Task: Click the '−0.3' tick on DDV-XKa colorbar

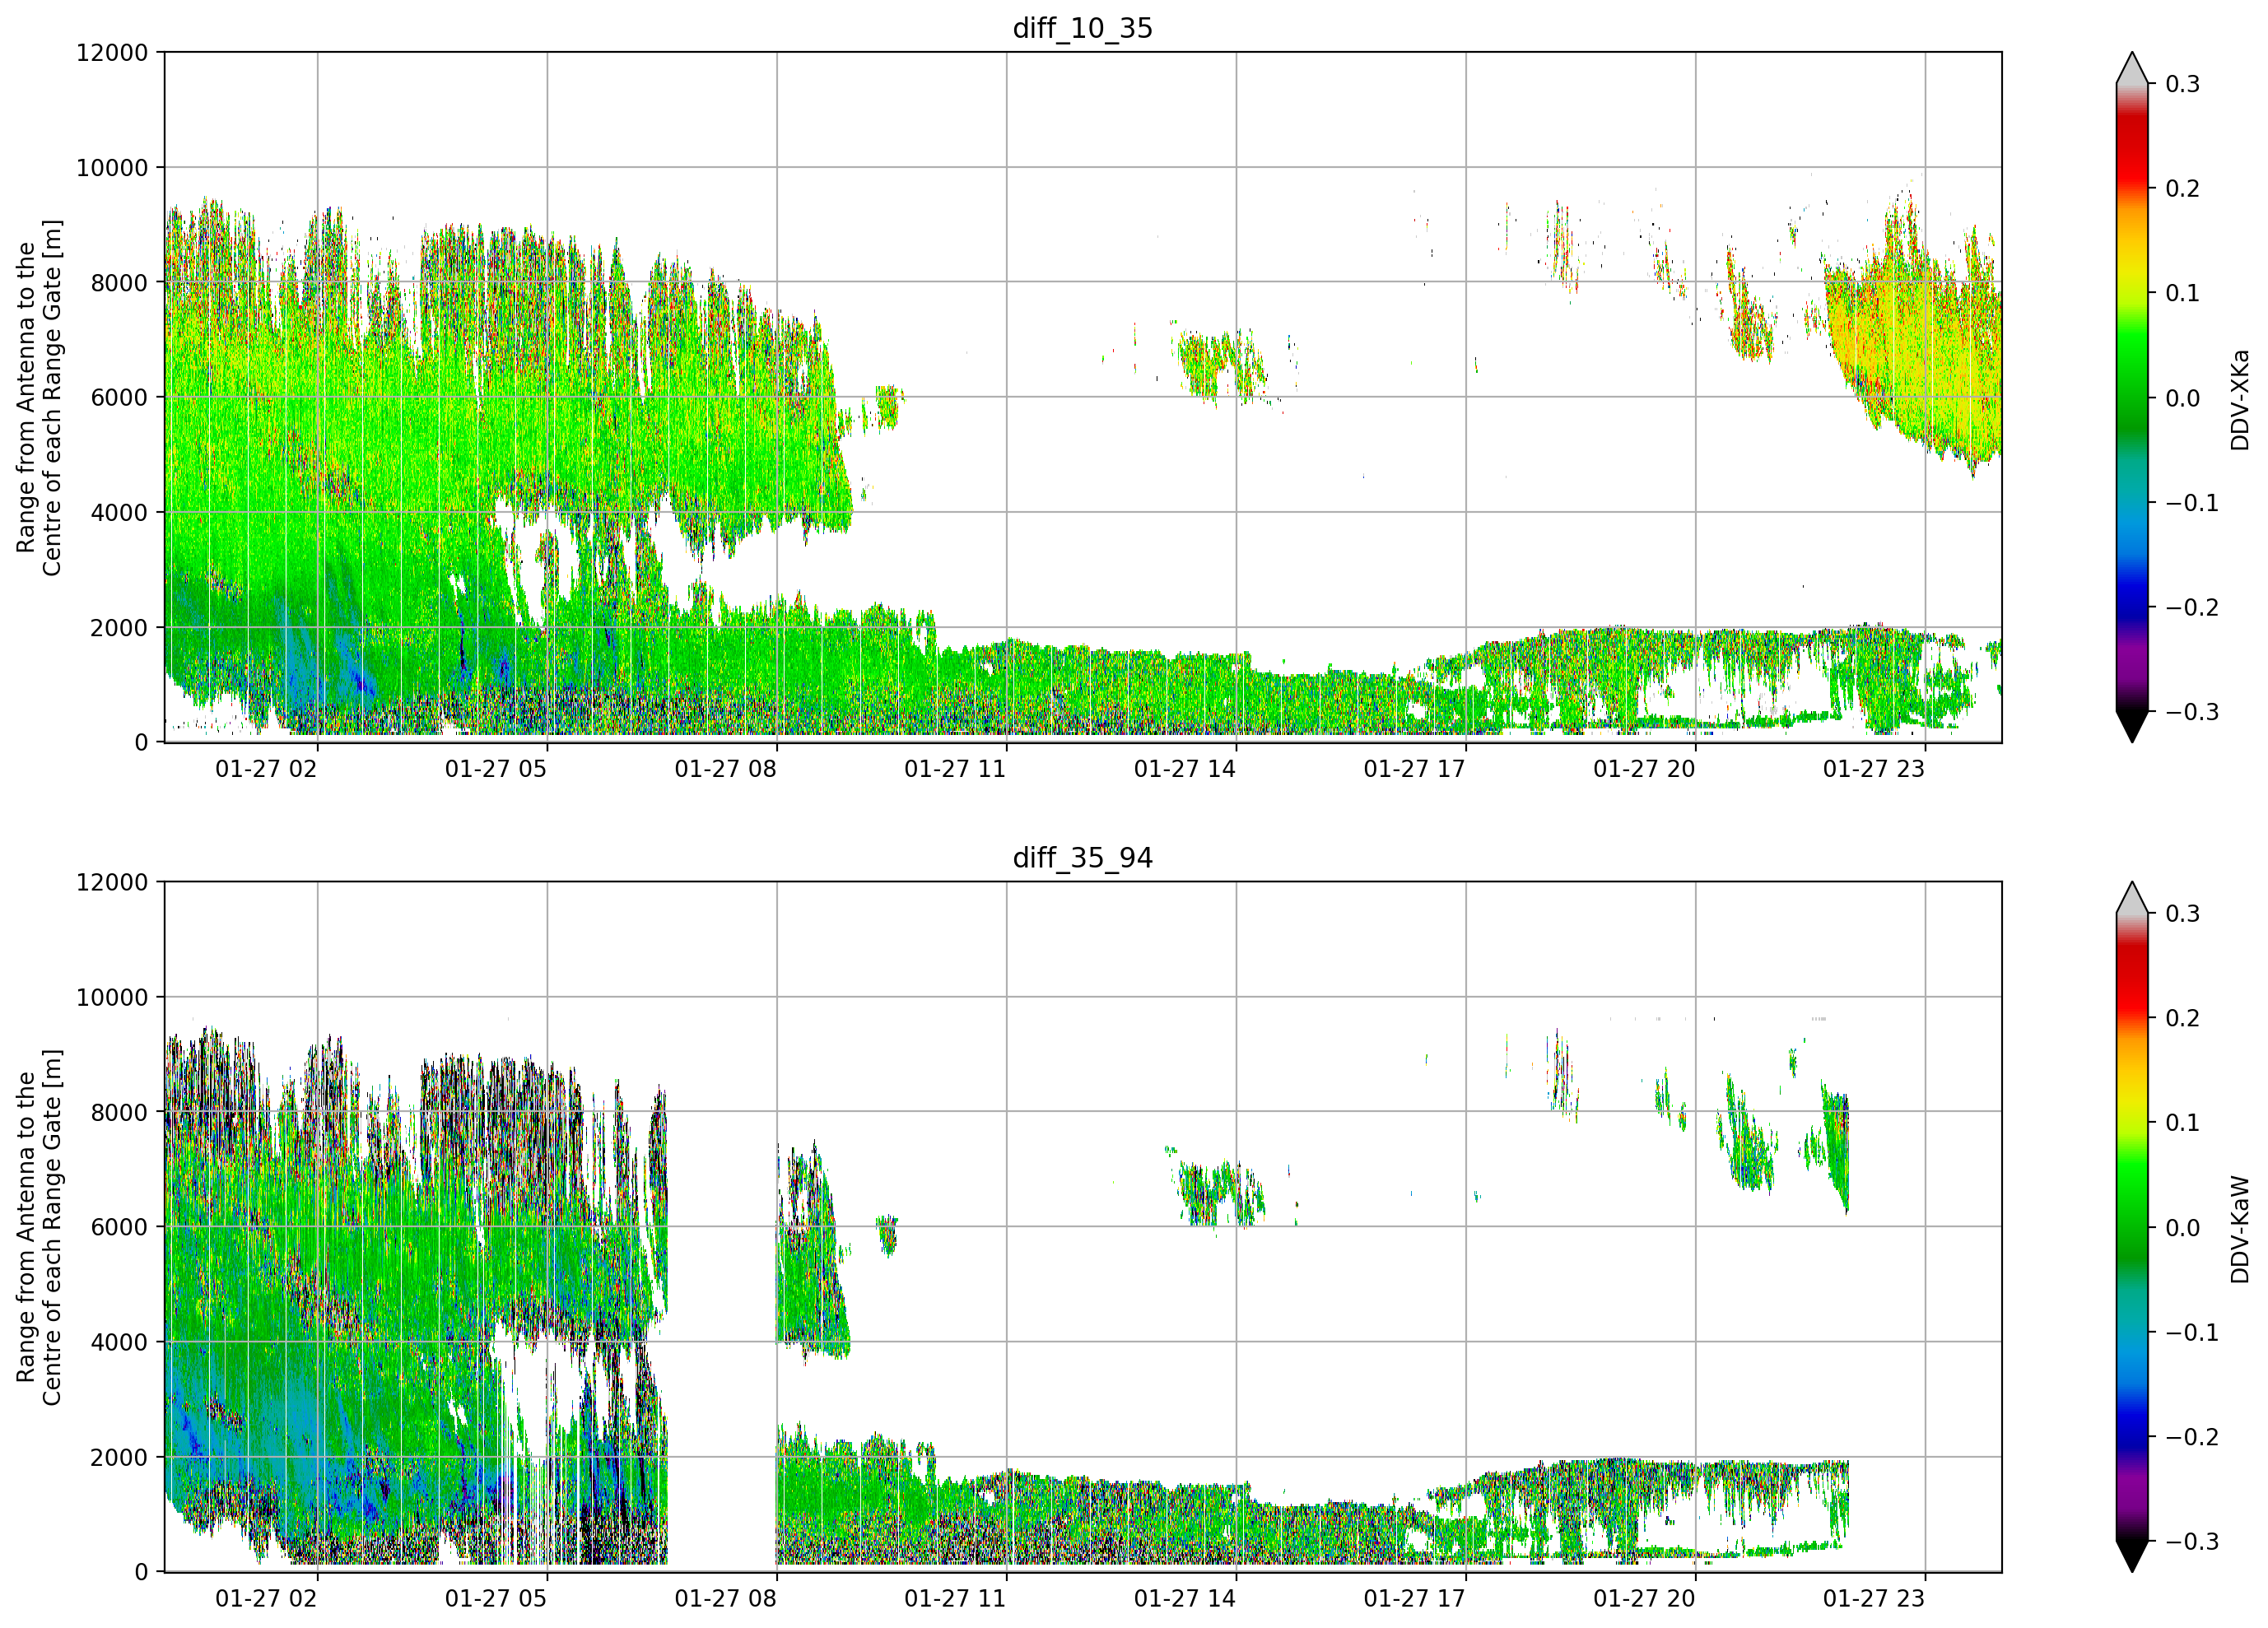Action: pyautogui.click(x=2192, y=713)
